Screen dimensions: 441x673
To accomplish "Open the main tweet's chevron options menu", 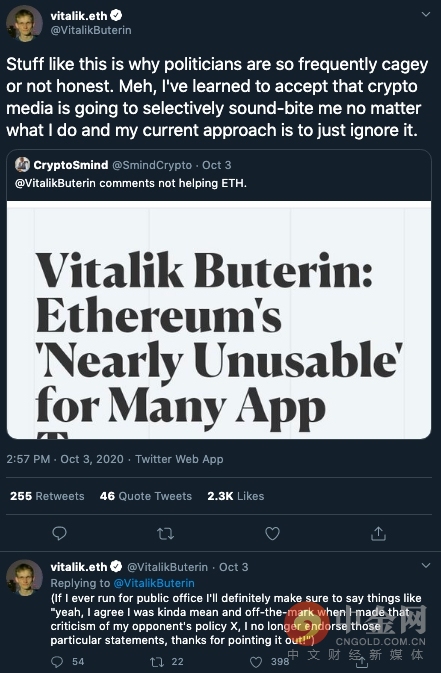I will pos(426,15).
